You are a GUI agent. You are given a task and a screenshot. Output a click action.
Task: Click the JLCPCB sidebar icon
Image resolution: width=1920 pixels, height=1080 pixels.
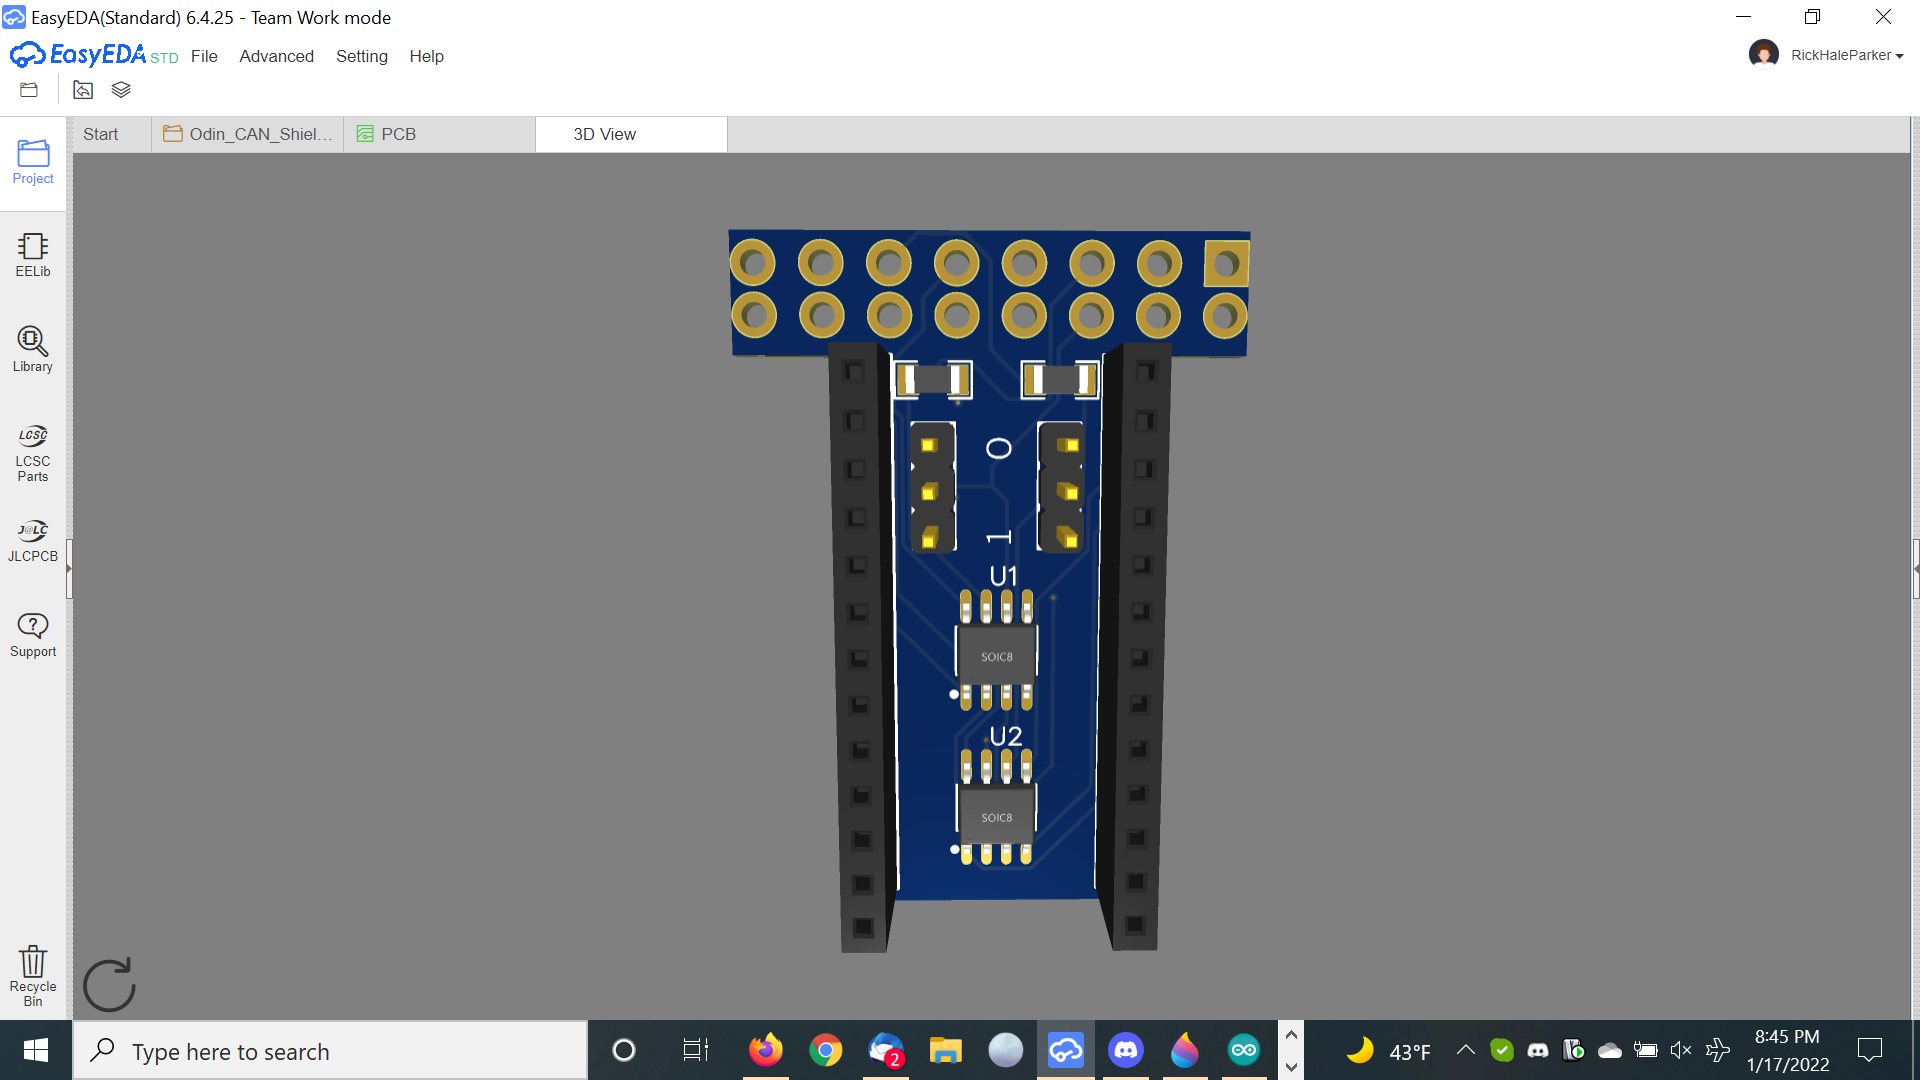(x=33, y=540)
